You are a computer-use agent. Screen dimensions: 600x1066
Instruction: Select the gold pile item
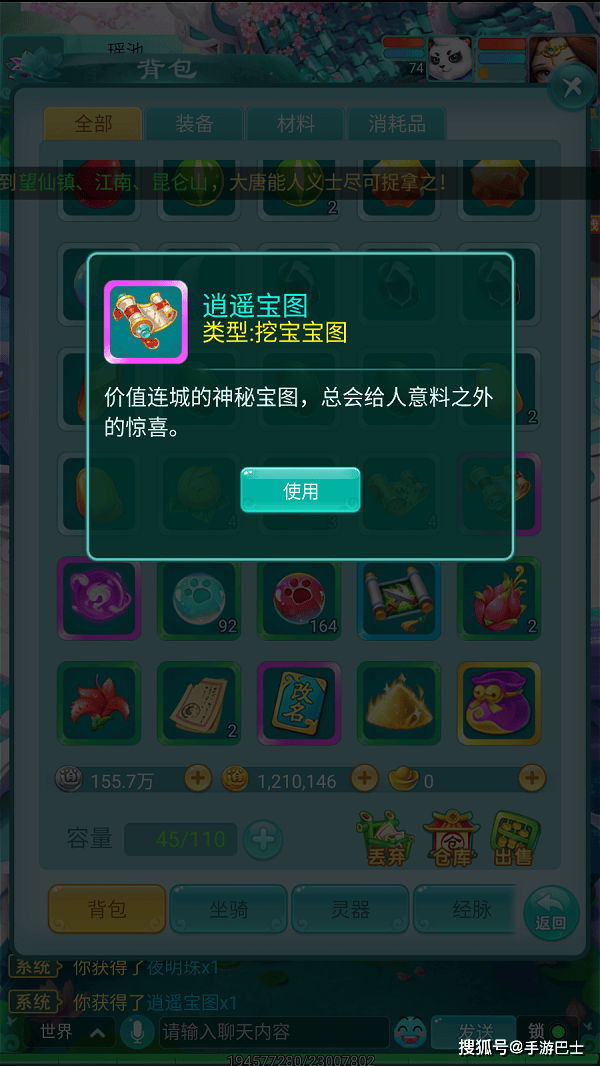(399, 704)
